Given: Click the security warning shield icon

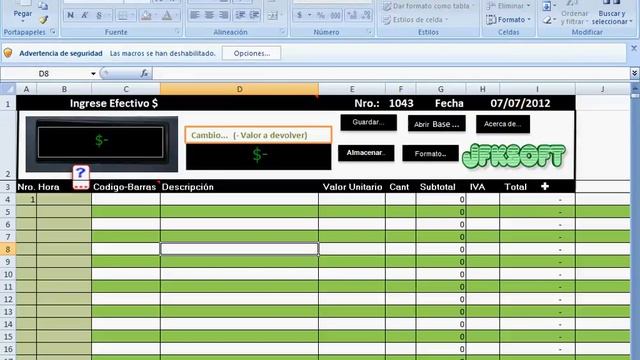Looking at the screenshot, I should [x=8, y=53].
